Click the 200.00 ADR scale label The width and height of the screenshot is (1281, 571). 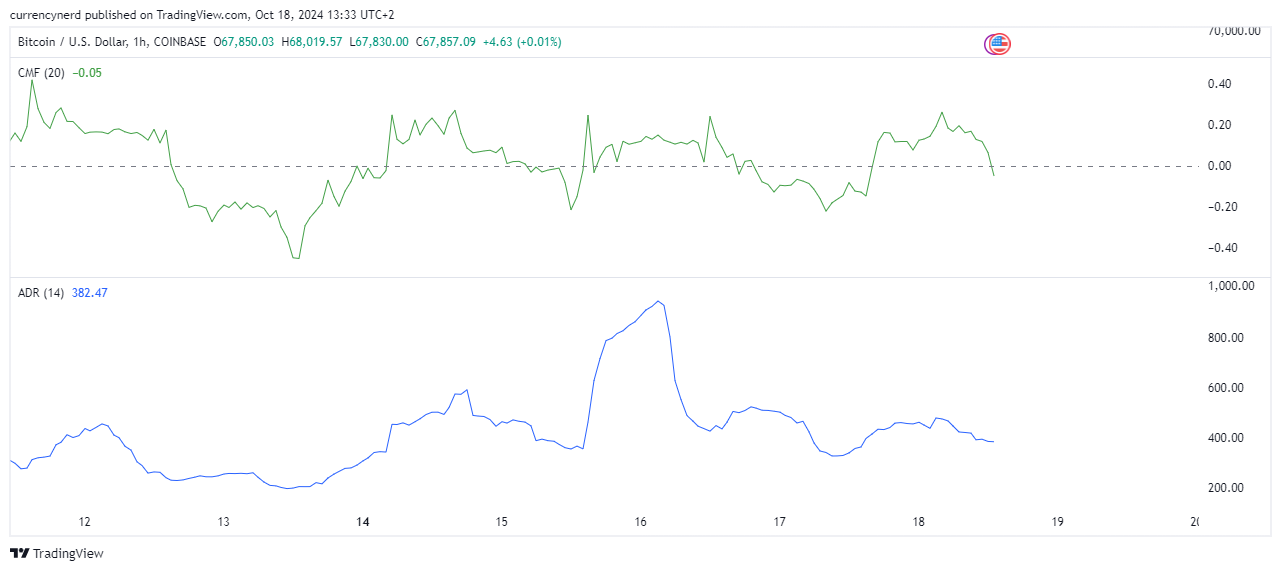[1225, 488]
